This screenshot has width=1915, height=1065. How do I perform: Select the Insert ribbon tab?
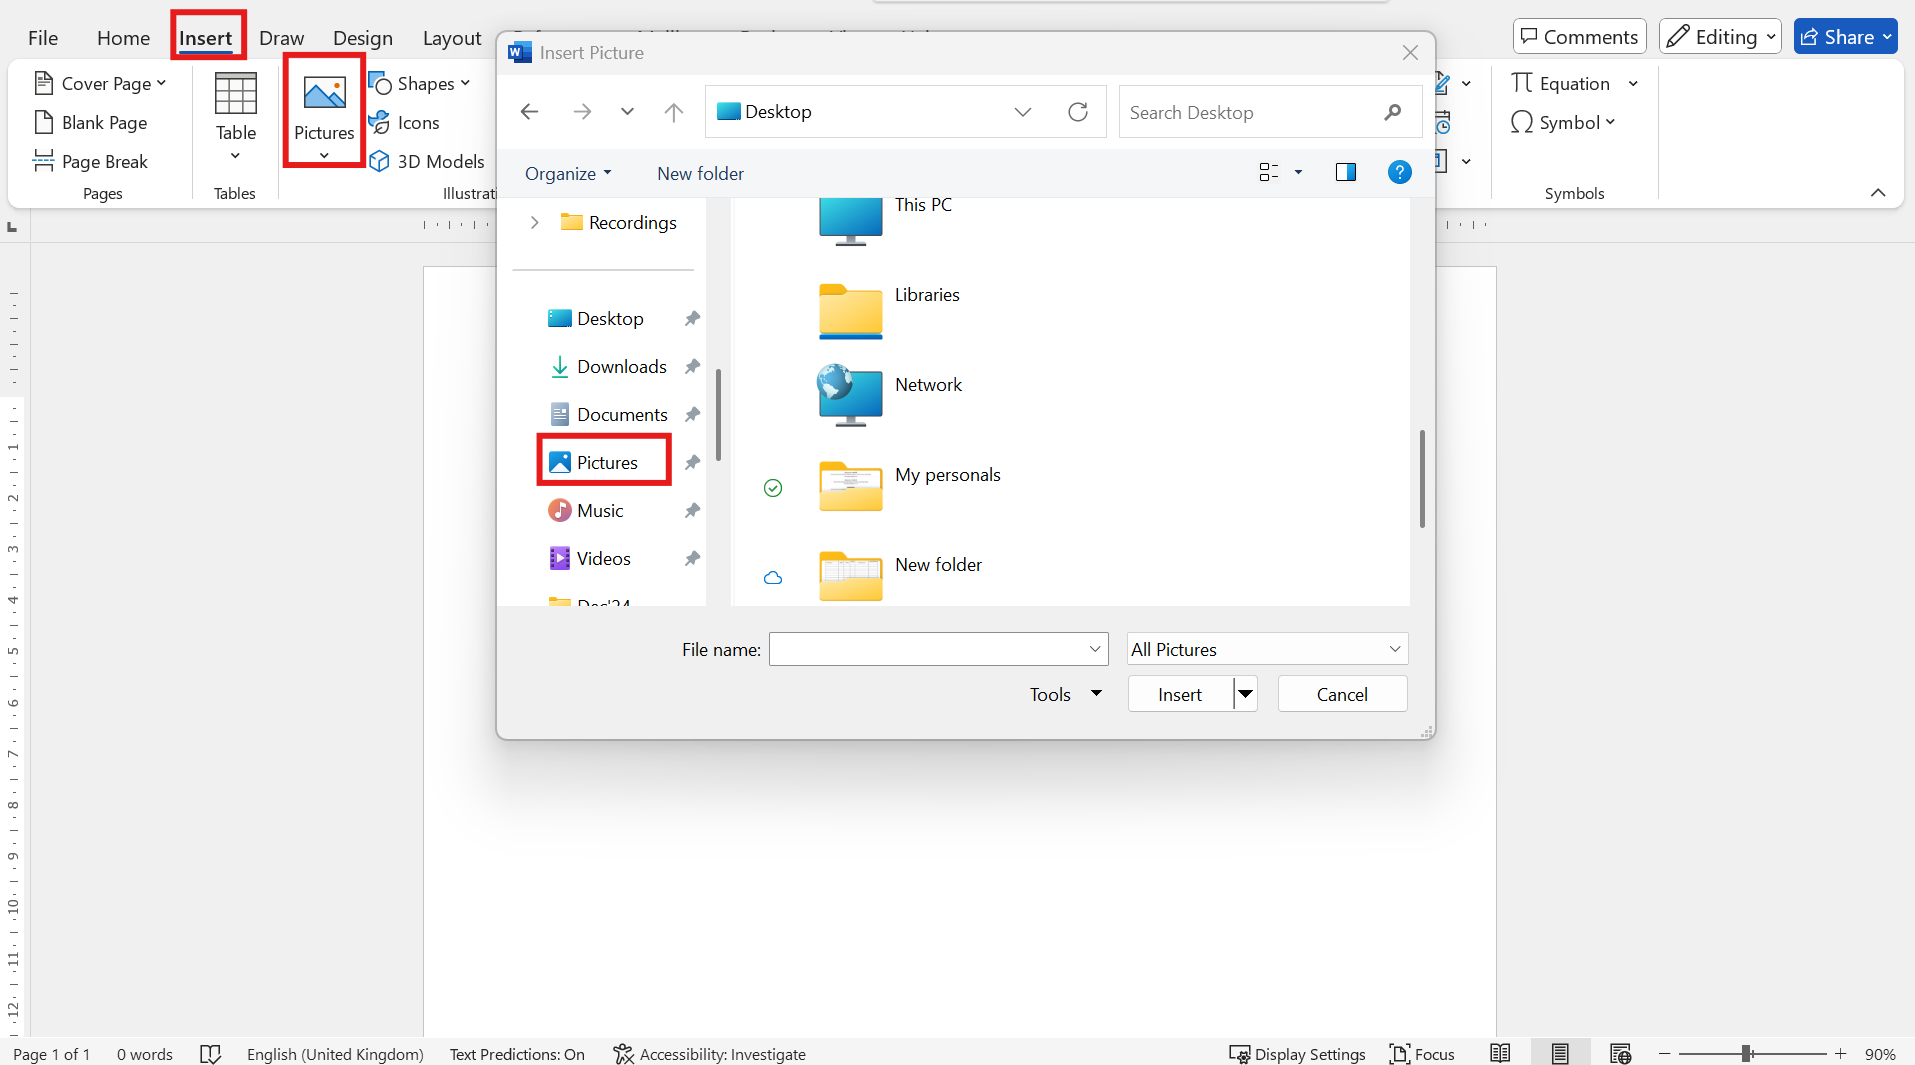tap(206, 38)
